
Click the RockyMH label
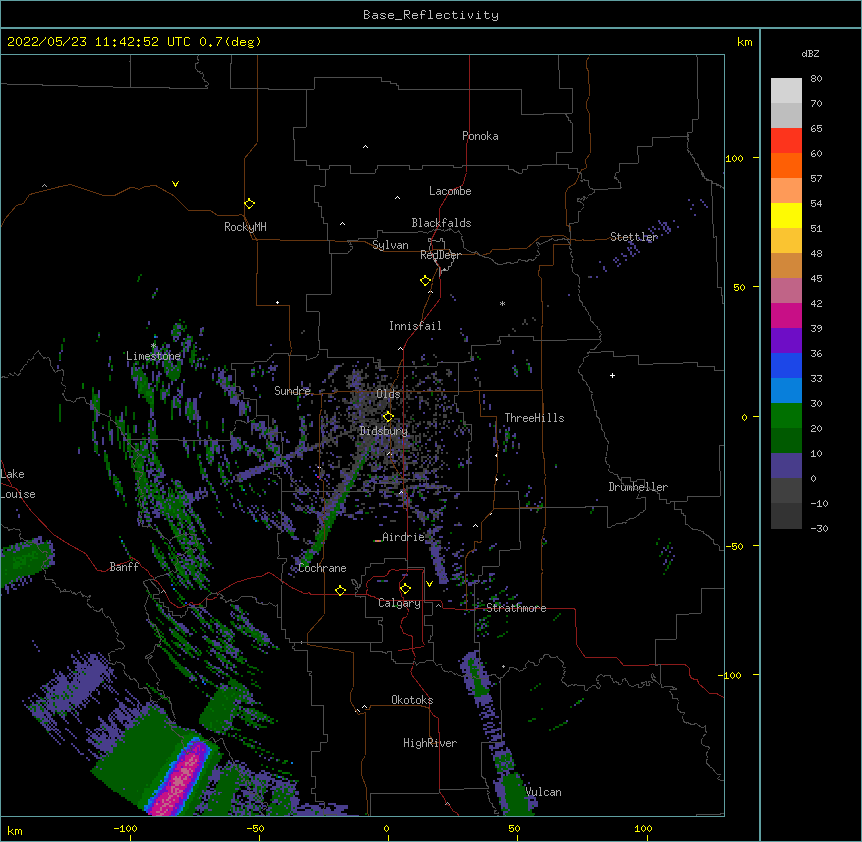click(245, 227)
